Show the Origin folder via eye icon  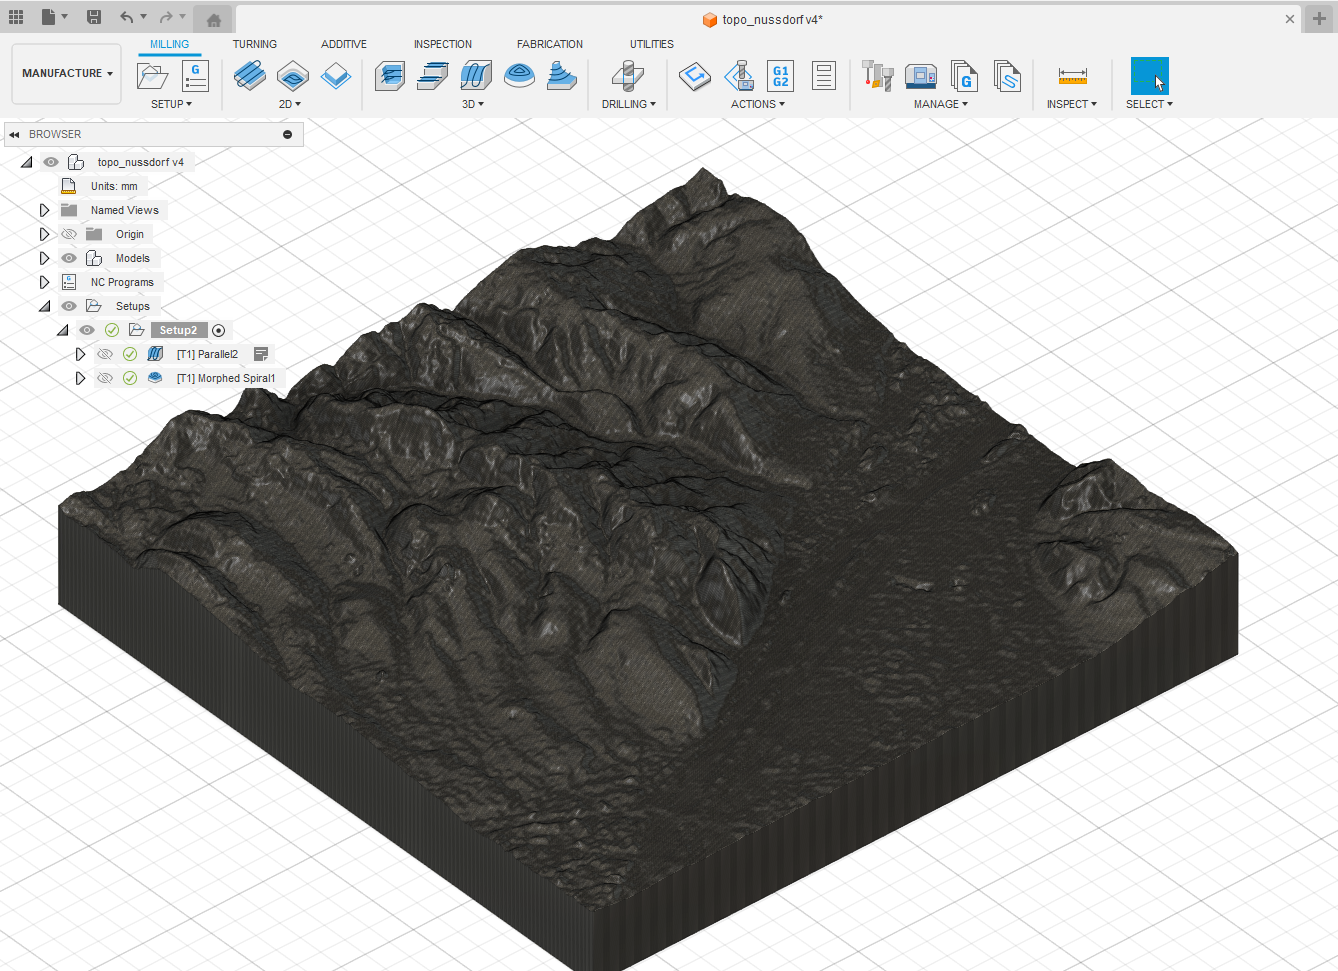point(69,234)
